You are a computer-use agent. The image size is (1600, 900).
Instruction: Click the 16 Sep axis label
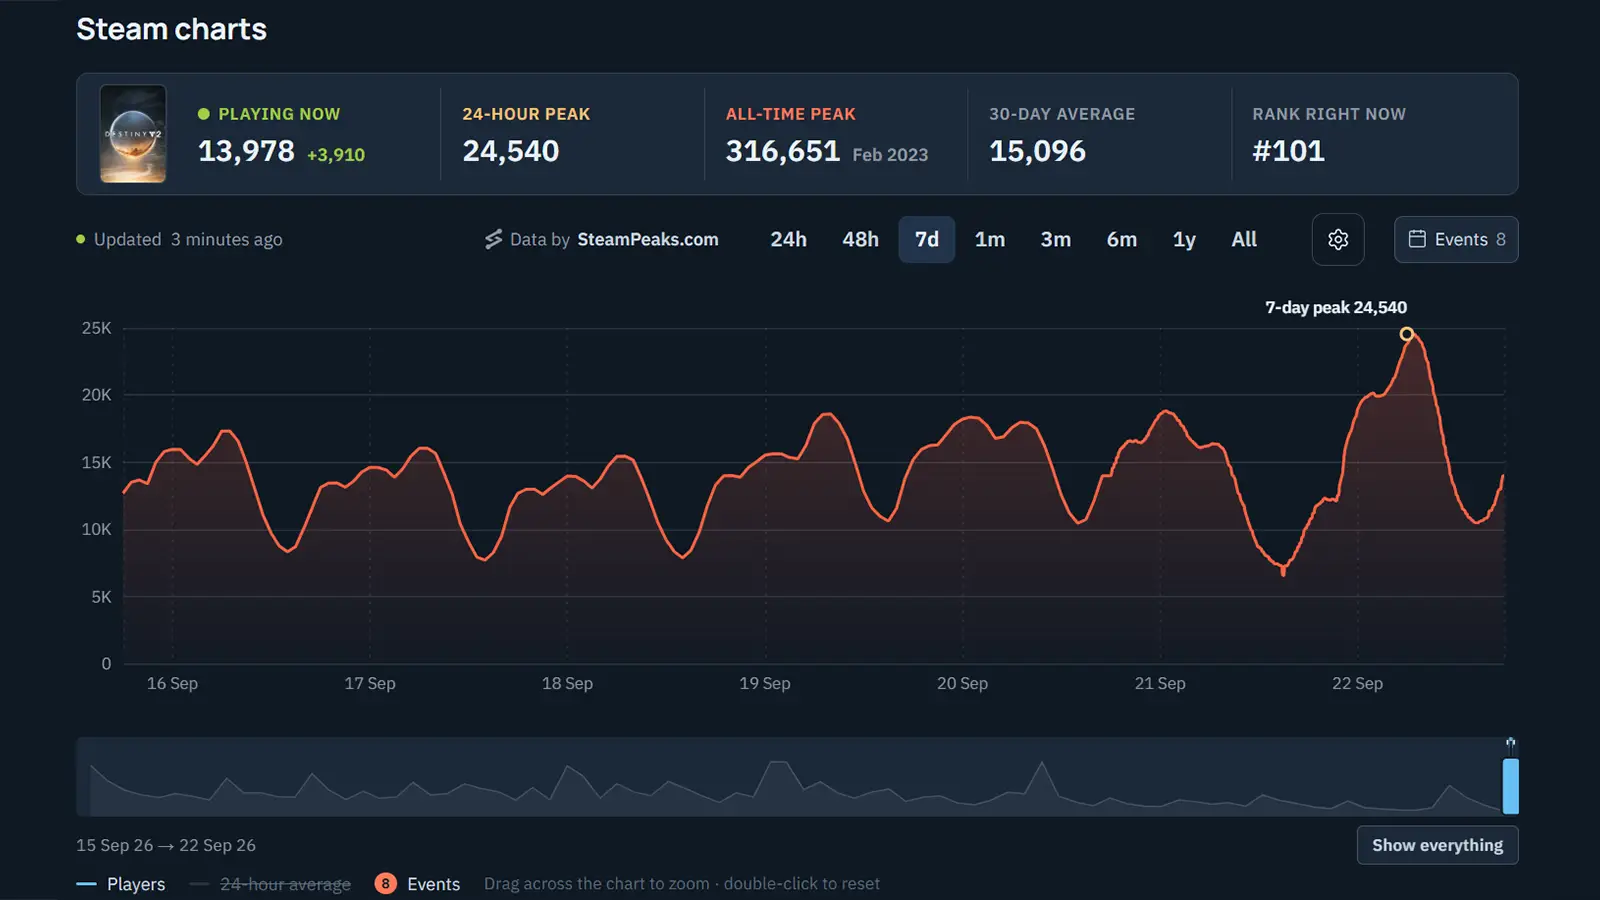point(172,684)
